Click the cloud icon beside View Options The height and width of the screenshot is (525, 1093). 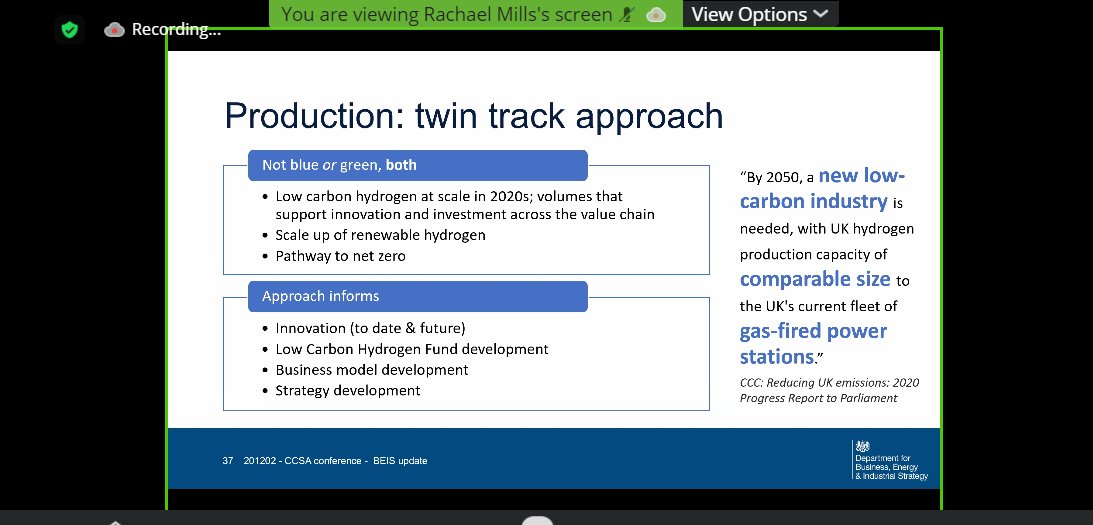656,15
